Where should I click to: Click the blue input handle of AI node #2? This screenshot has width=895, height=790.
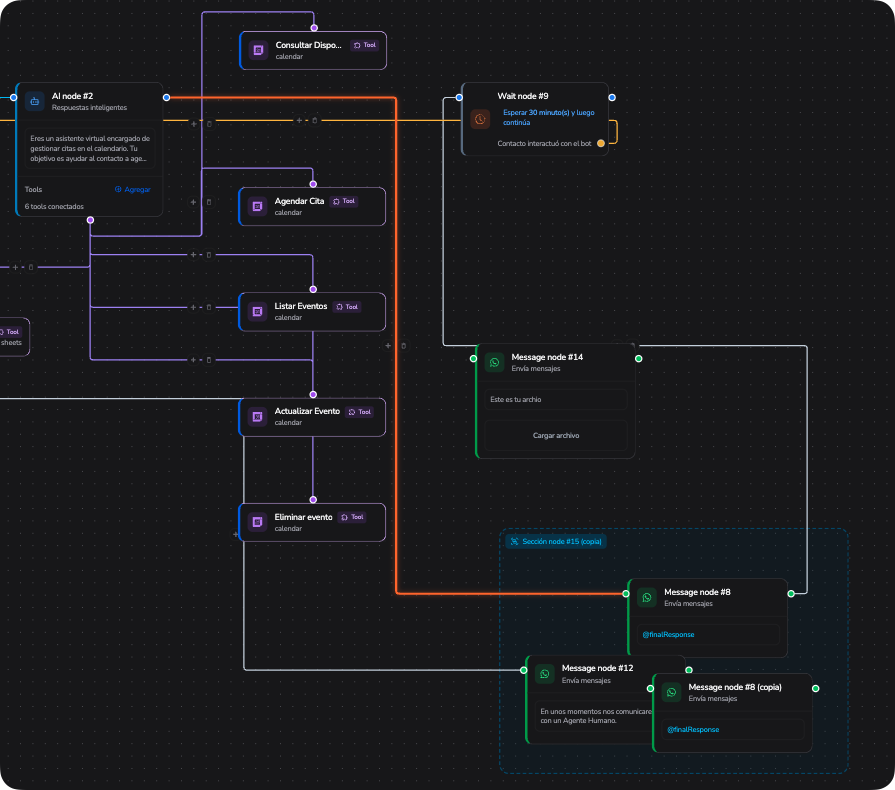[14, 98]
